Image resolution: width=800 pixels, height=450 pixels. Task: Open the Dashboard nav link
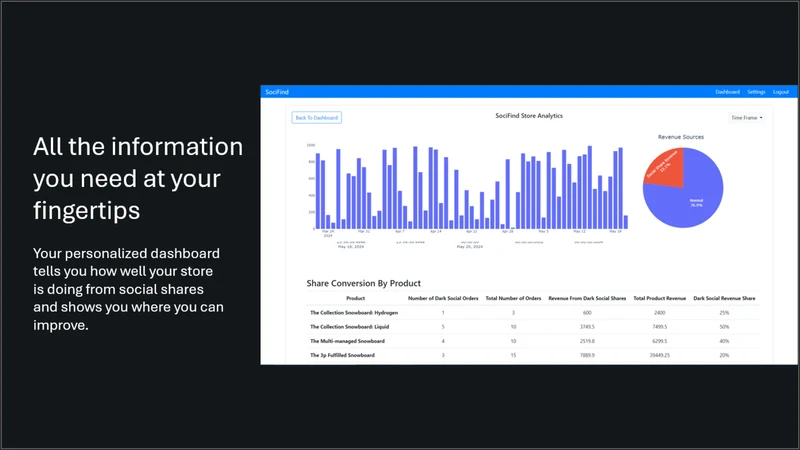(727, 92)
